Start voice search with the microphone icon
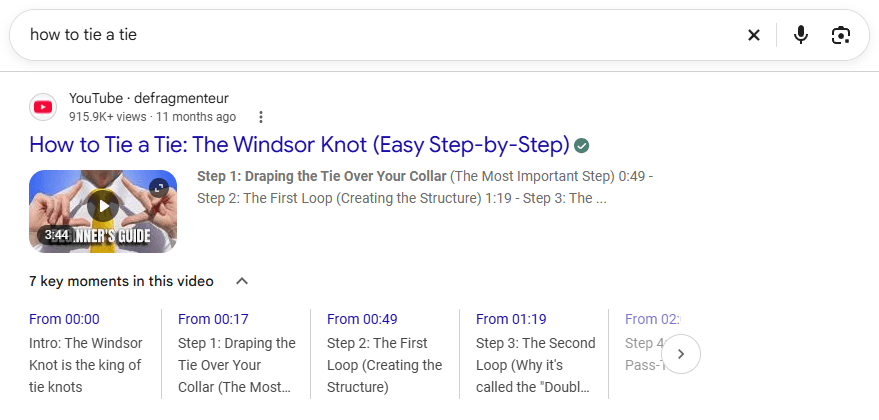Image resolution: width=879 pixels, height=420 pixels. click(x=801, y=35)
